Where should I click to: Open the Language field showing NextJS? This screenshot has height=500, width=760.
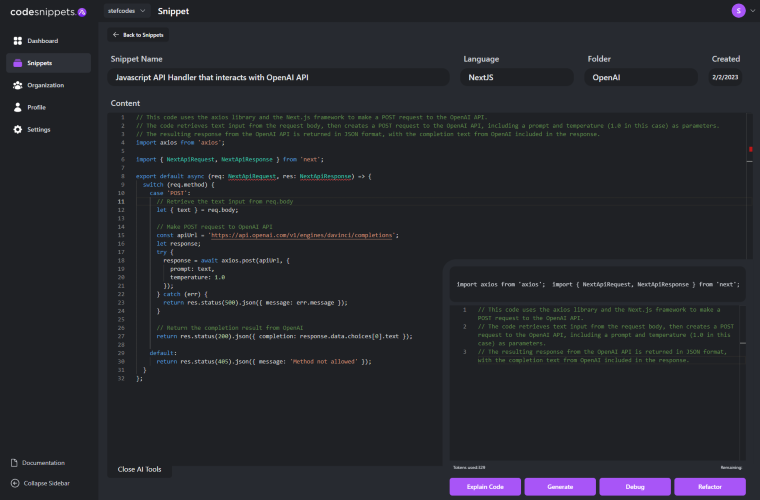tap(516, 77)
